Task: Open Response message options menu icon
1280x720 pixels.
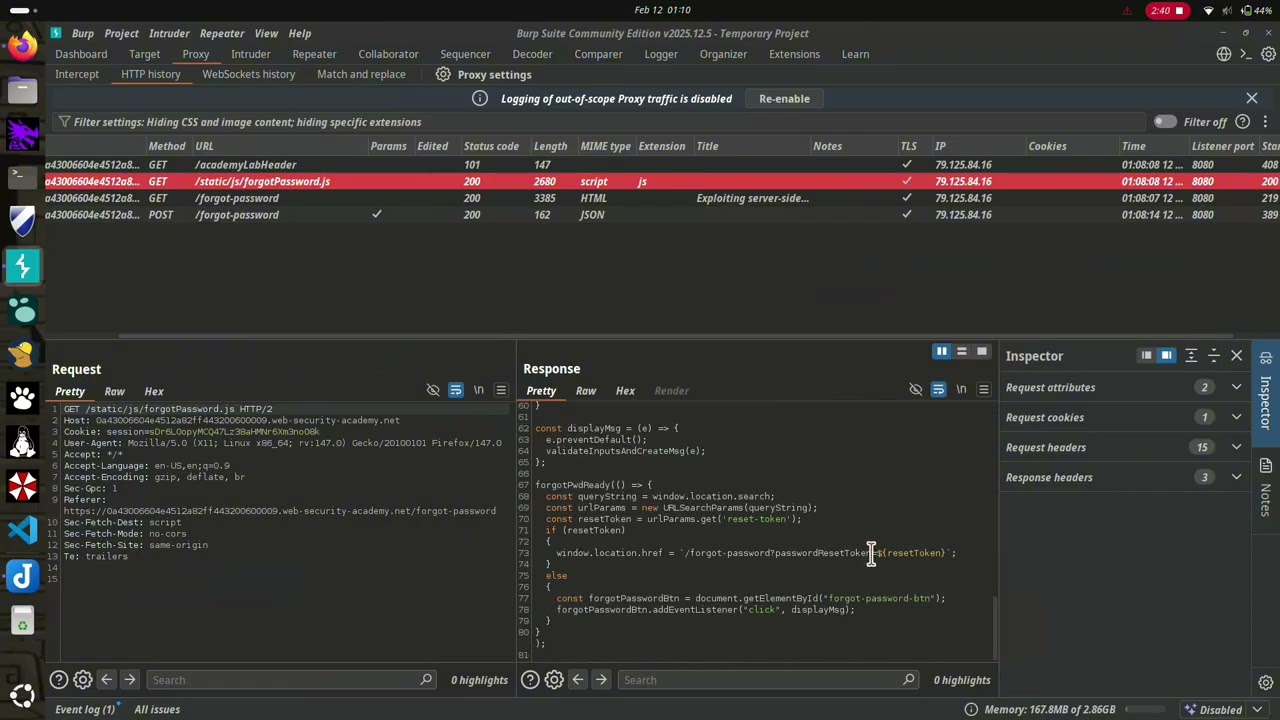Action: (x=984, y=390)
